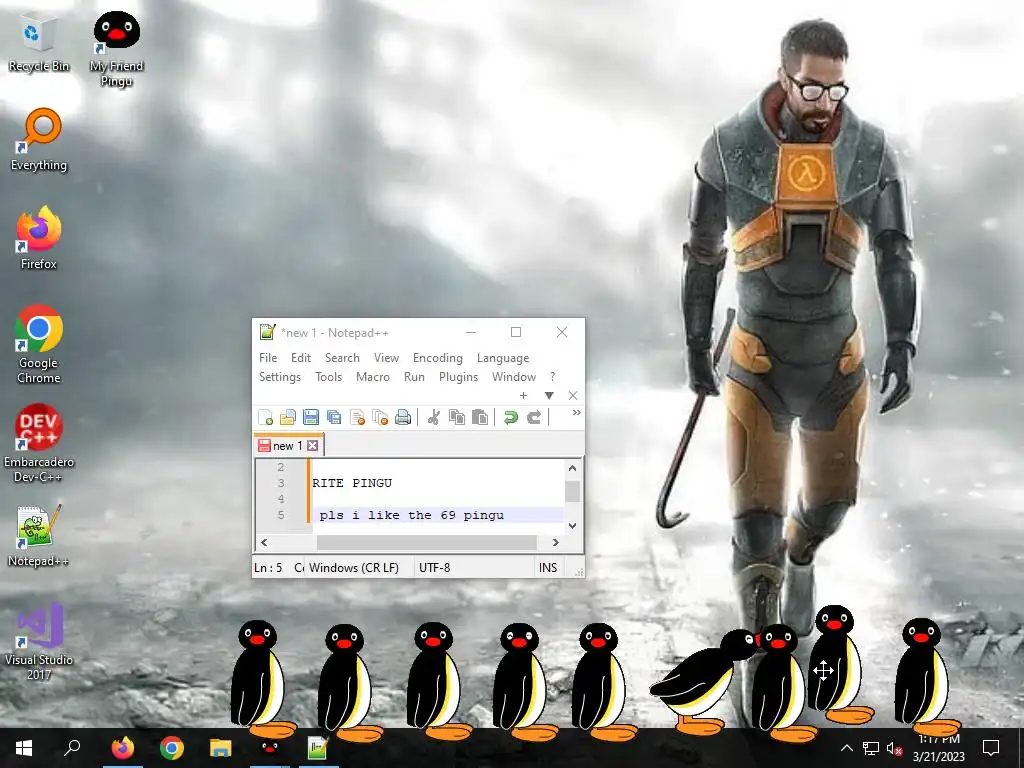
Task: Close the new 1 tab with its X
Action: [313, 445]
